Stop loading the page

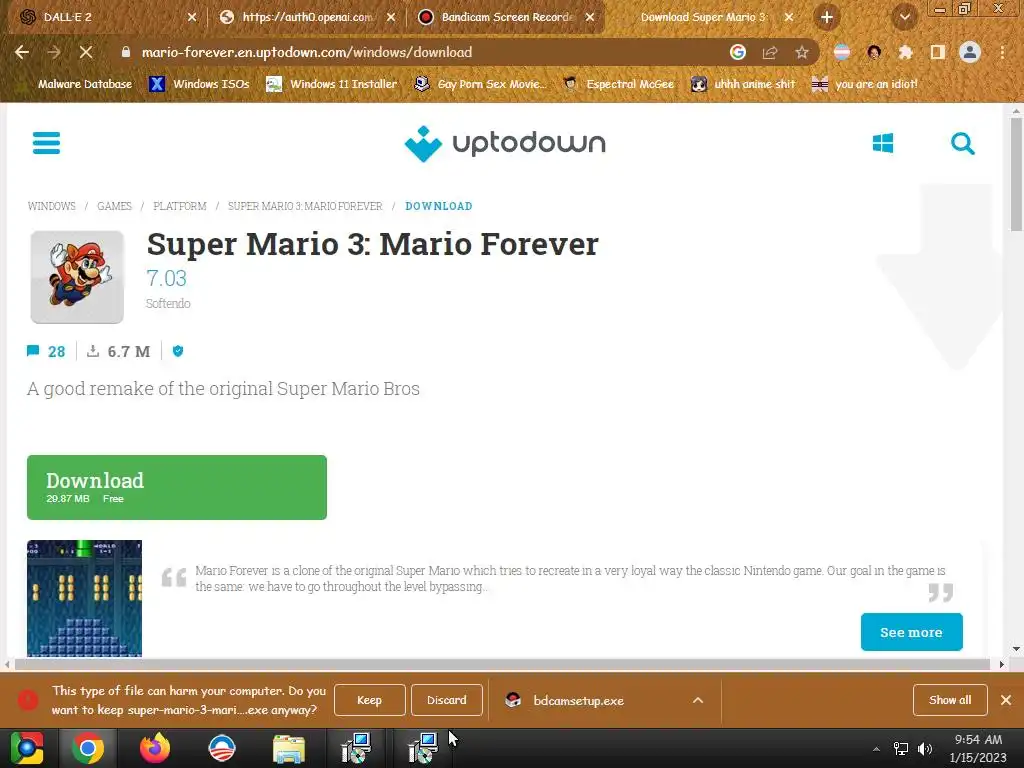click(86, 52)
